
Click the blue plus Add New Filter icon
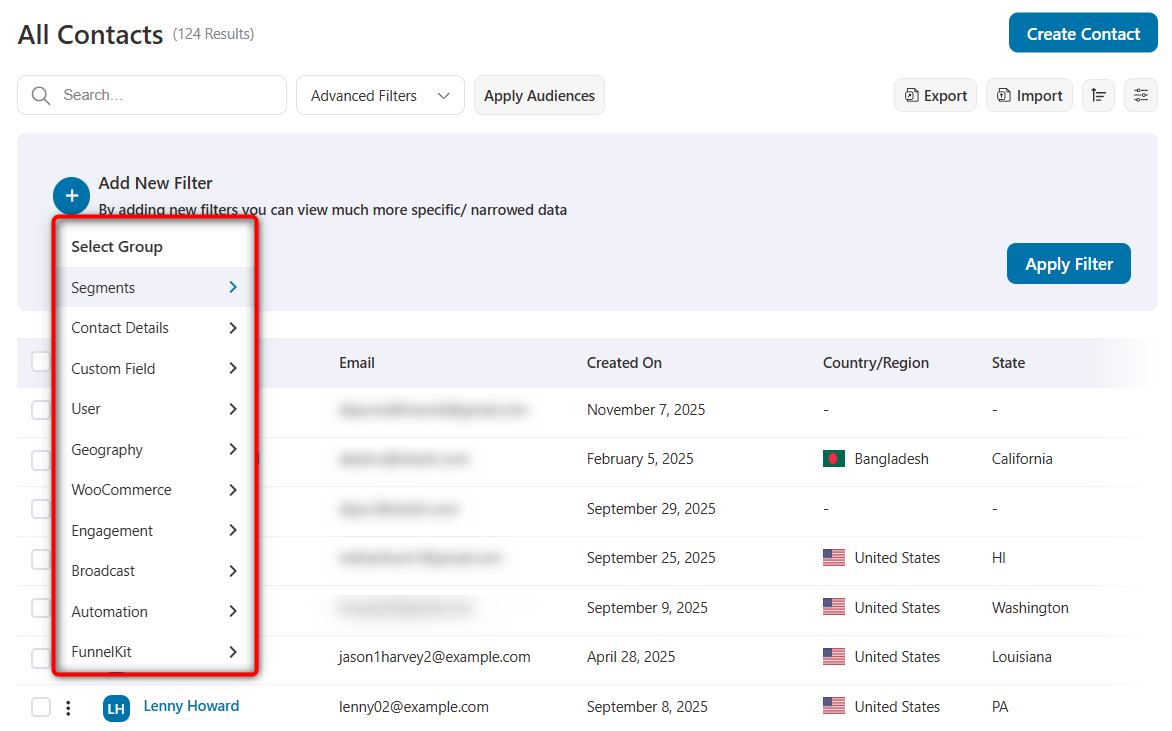[x=71, y=196]
